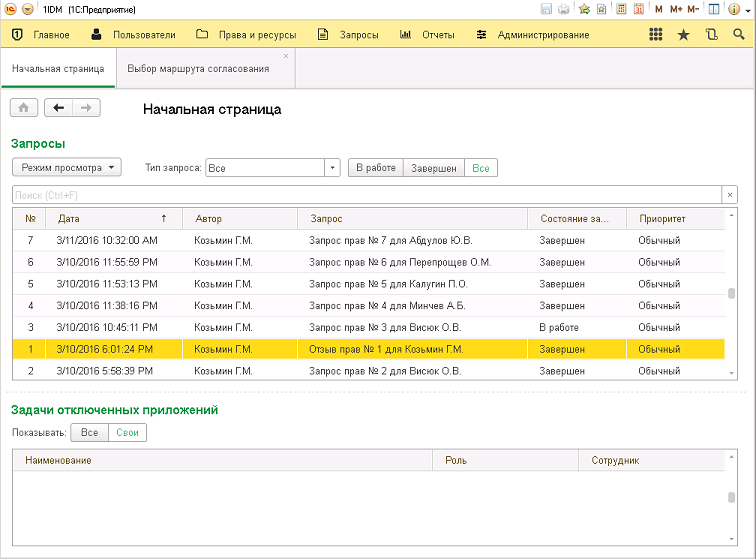This screenshot has width=756, height=559.
Task: Open the functions menu grid icon
Action: tap(656, 35)
